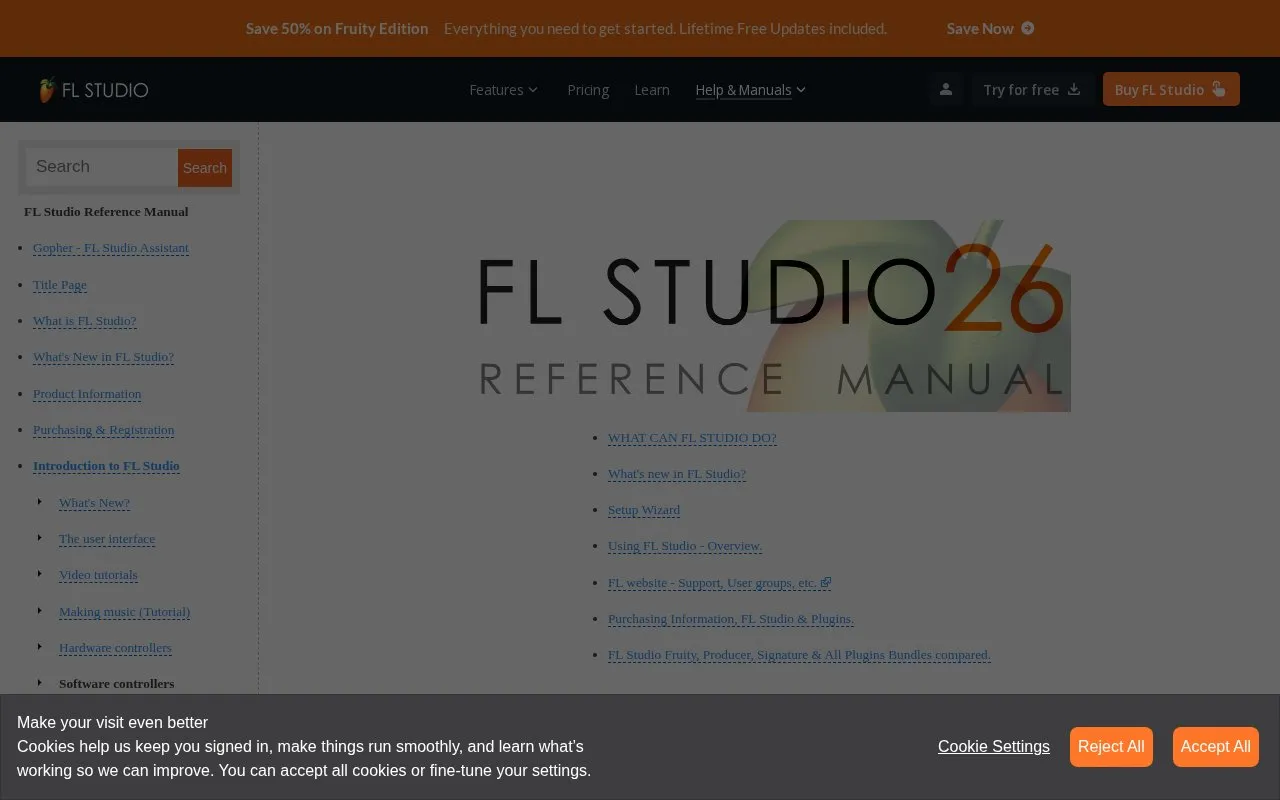Open the Title Page sidebar link
1280x800 pixels.
click(x=60, y=285)
